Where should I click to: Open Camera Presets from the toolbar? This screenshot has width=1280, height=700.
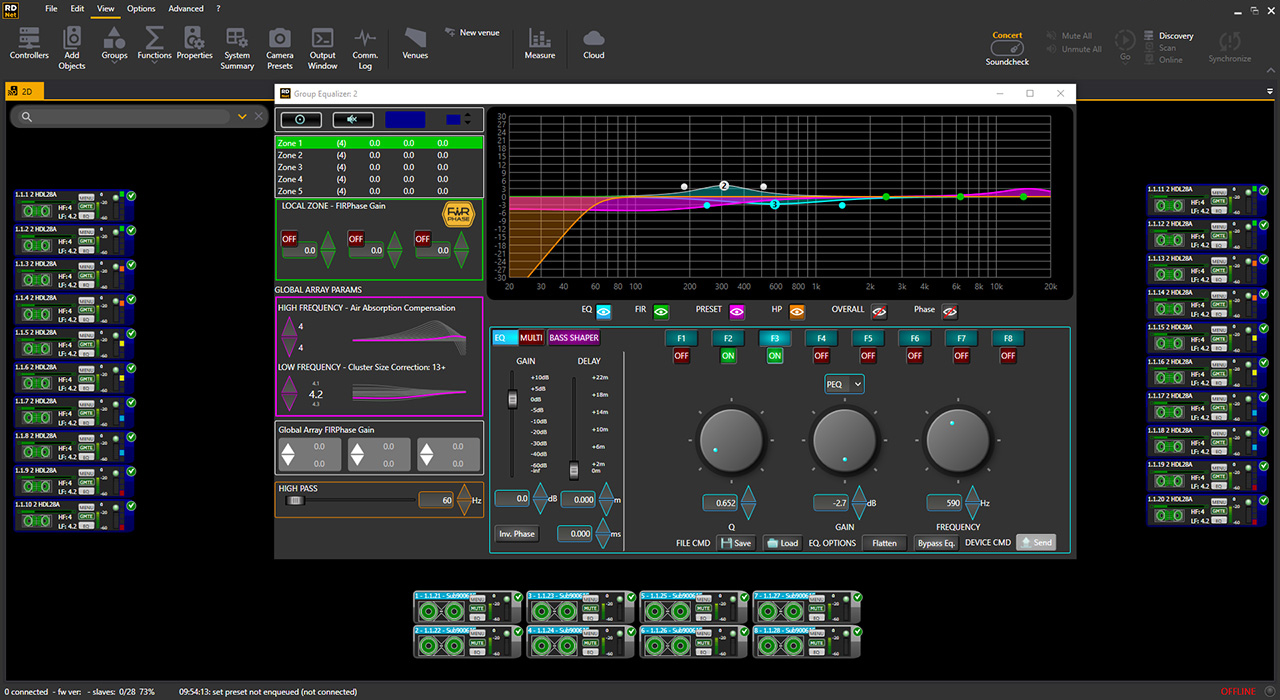click(280, 46)
